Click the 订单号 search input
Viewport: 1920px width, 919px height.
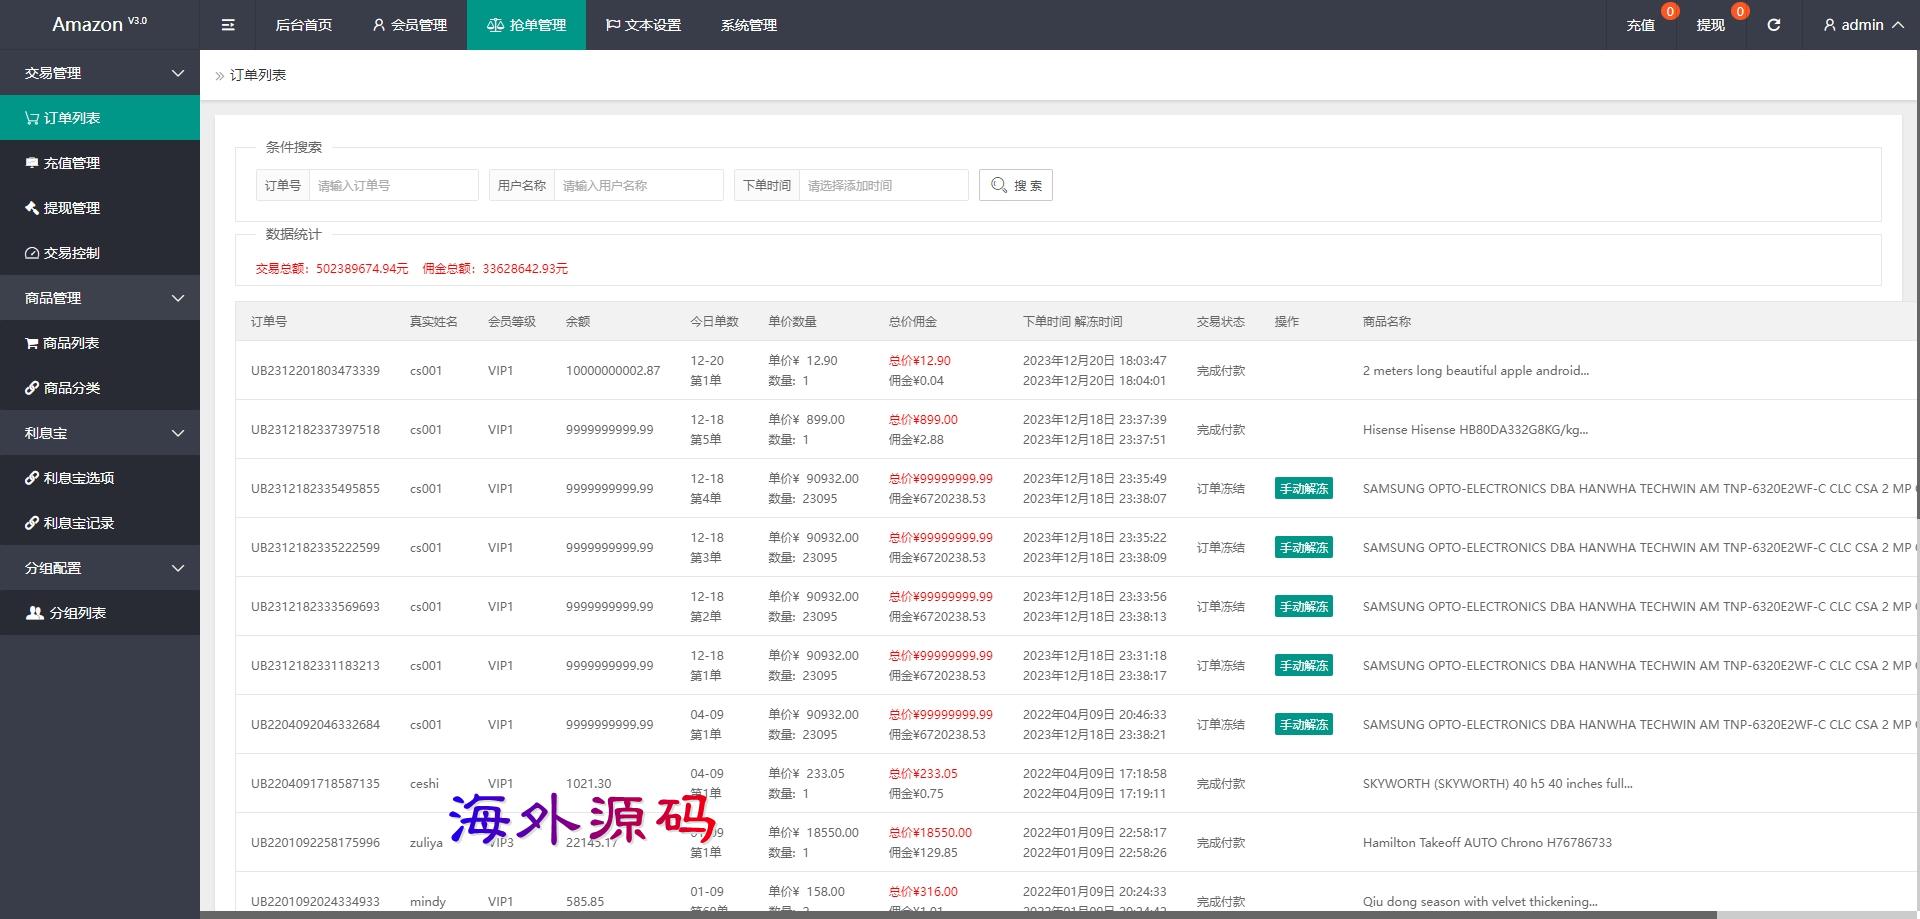click(393, 185)
